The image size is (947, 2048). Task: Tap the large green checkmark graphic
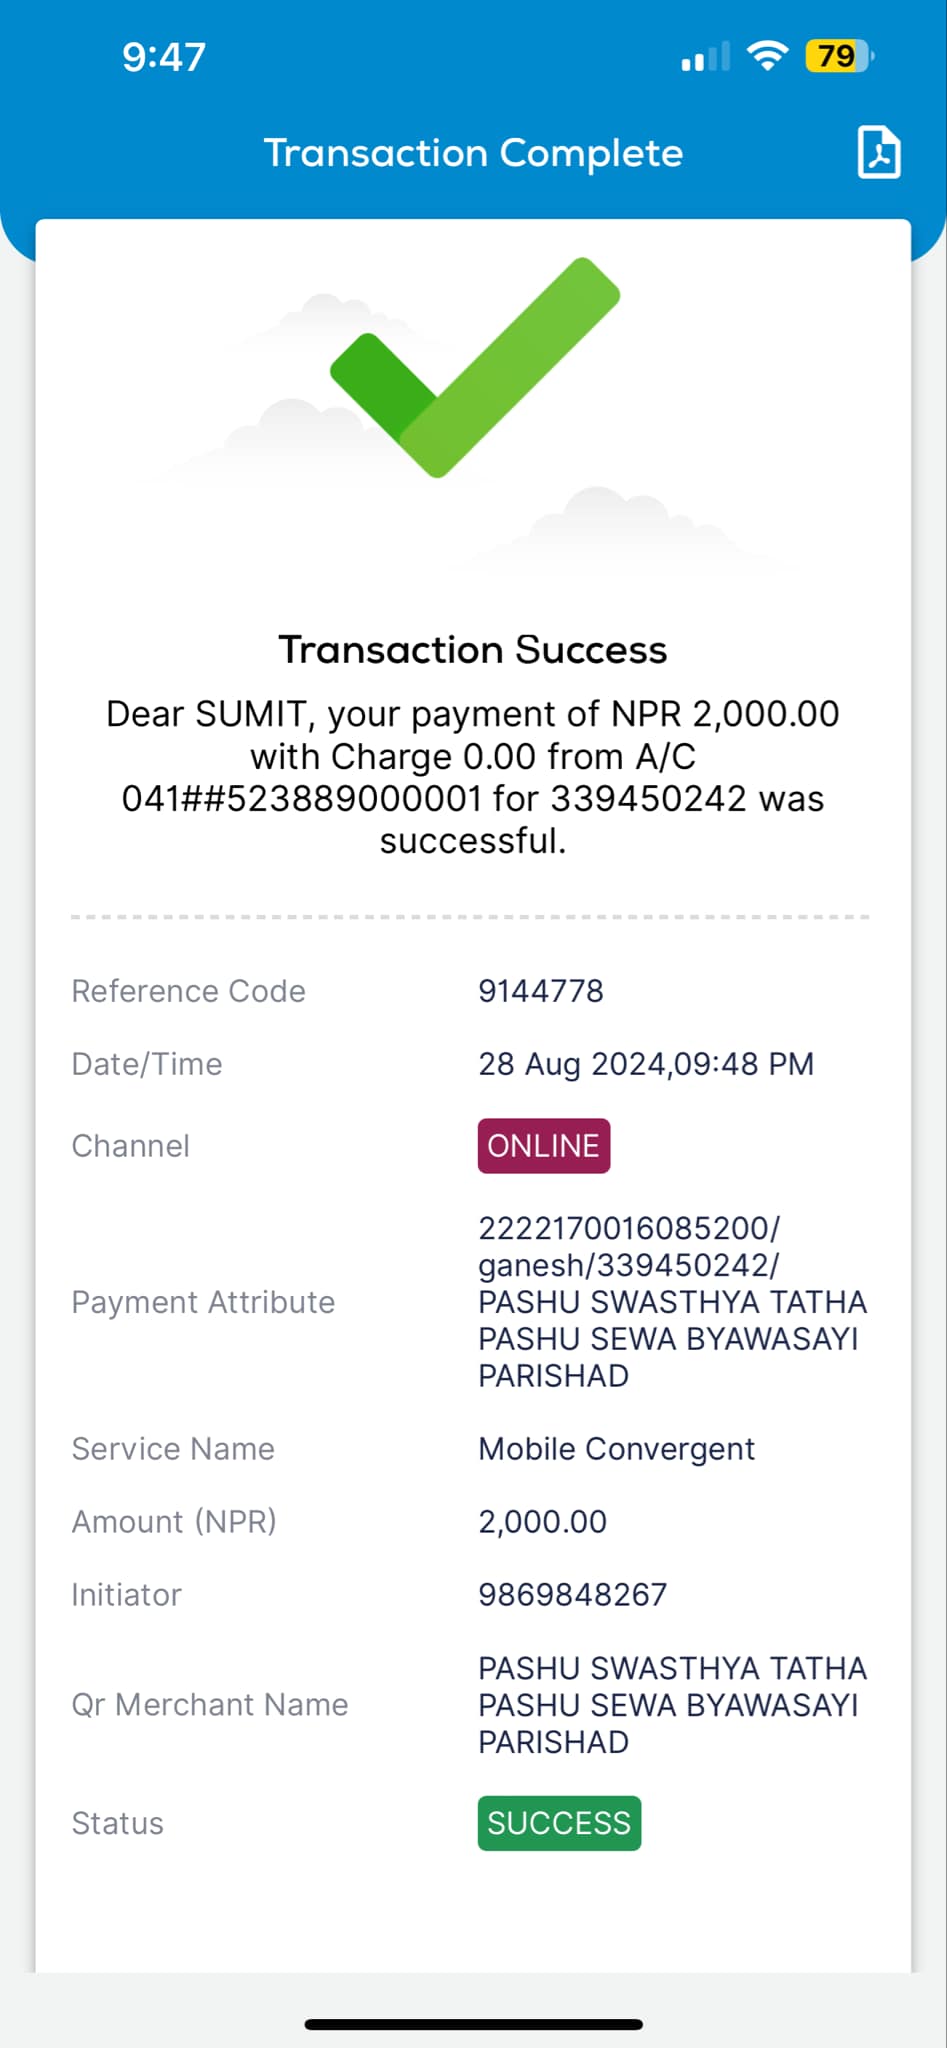475,367
